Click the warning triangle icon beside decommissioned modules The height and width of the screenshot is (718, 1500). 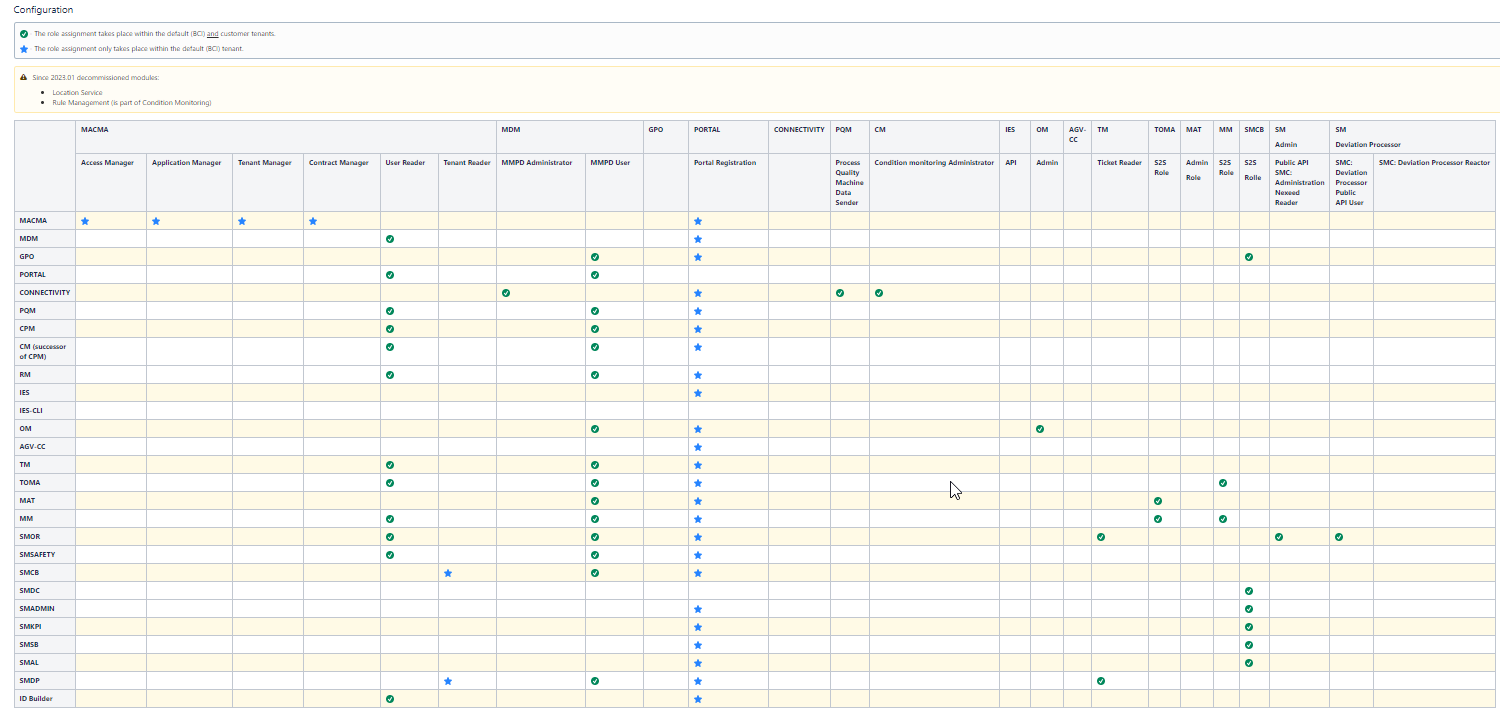pyautogui.click(x=24, y=77)
